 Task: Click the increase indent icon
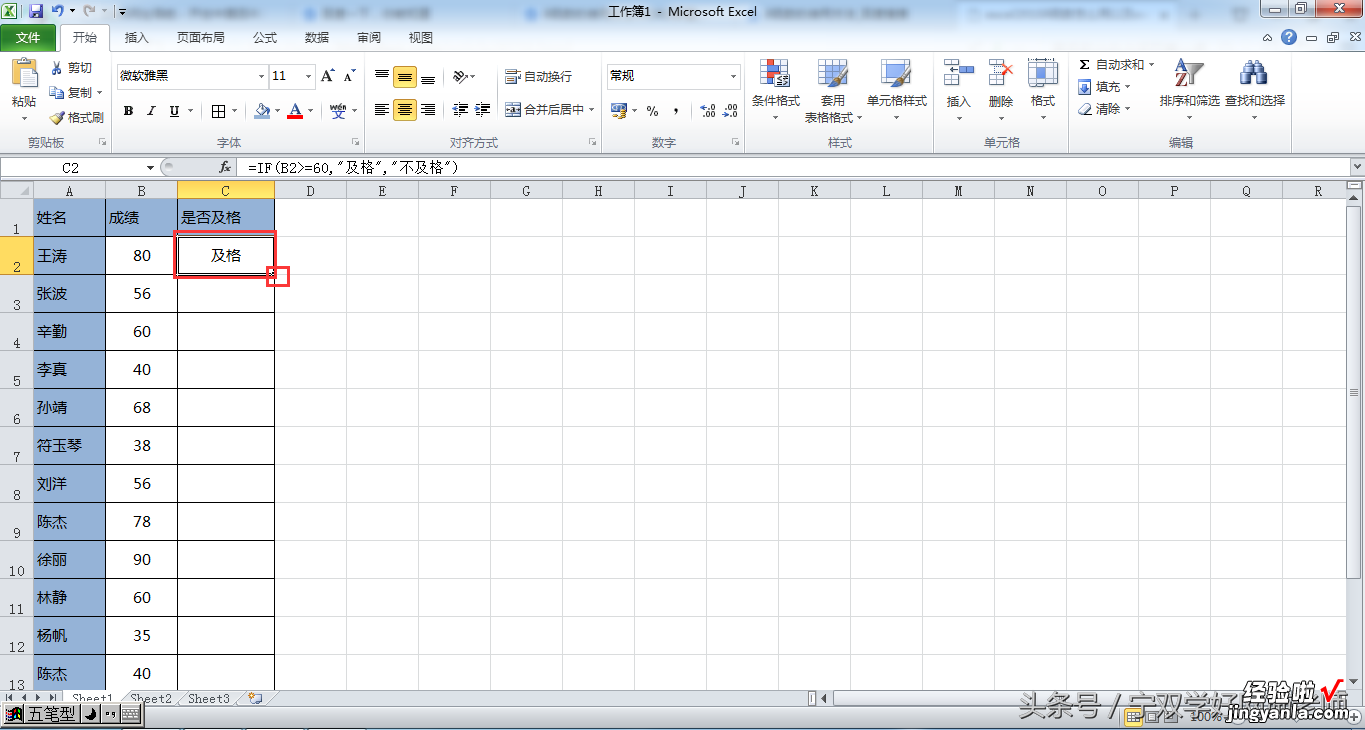click(x=483, y=110)
